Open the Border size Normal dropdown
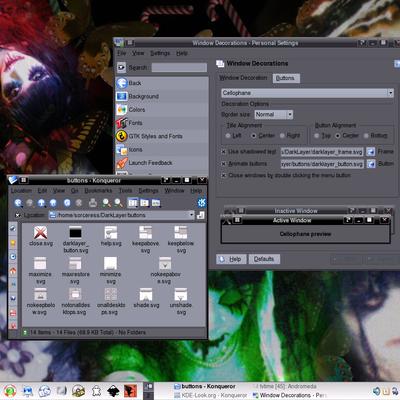400x400 pixels. (x=274, y=115)
